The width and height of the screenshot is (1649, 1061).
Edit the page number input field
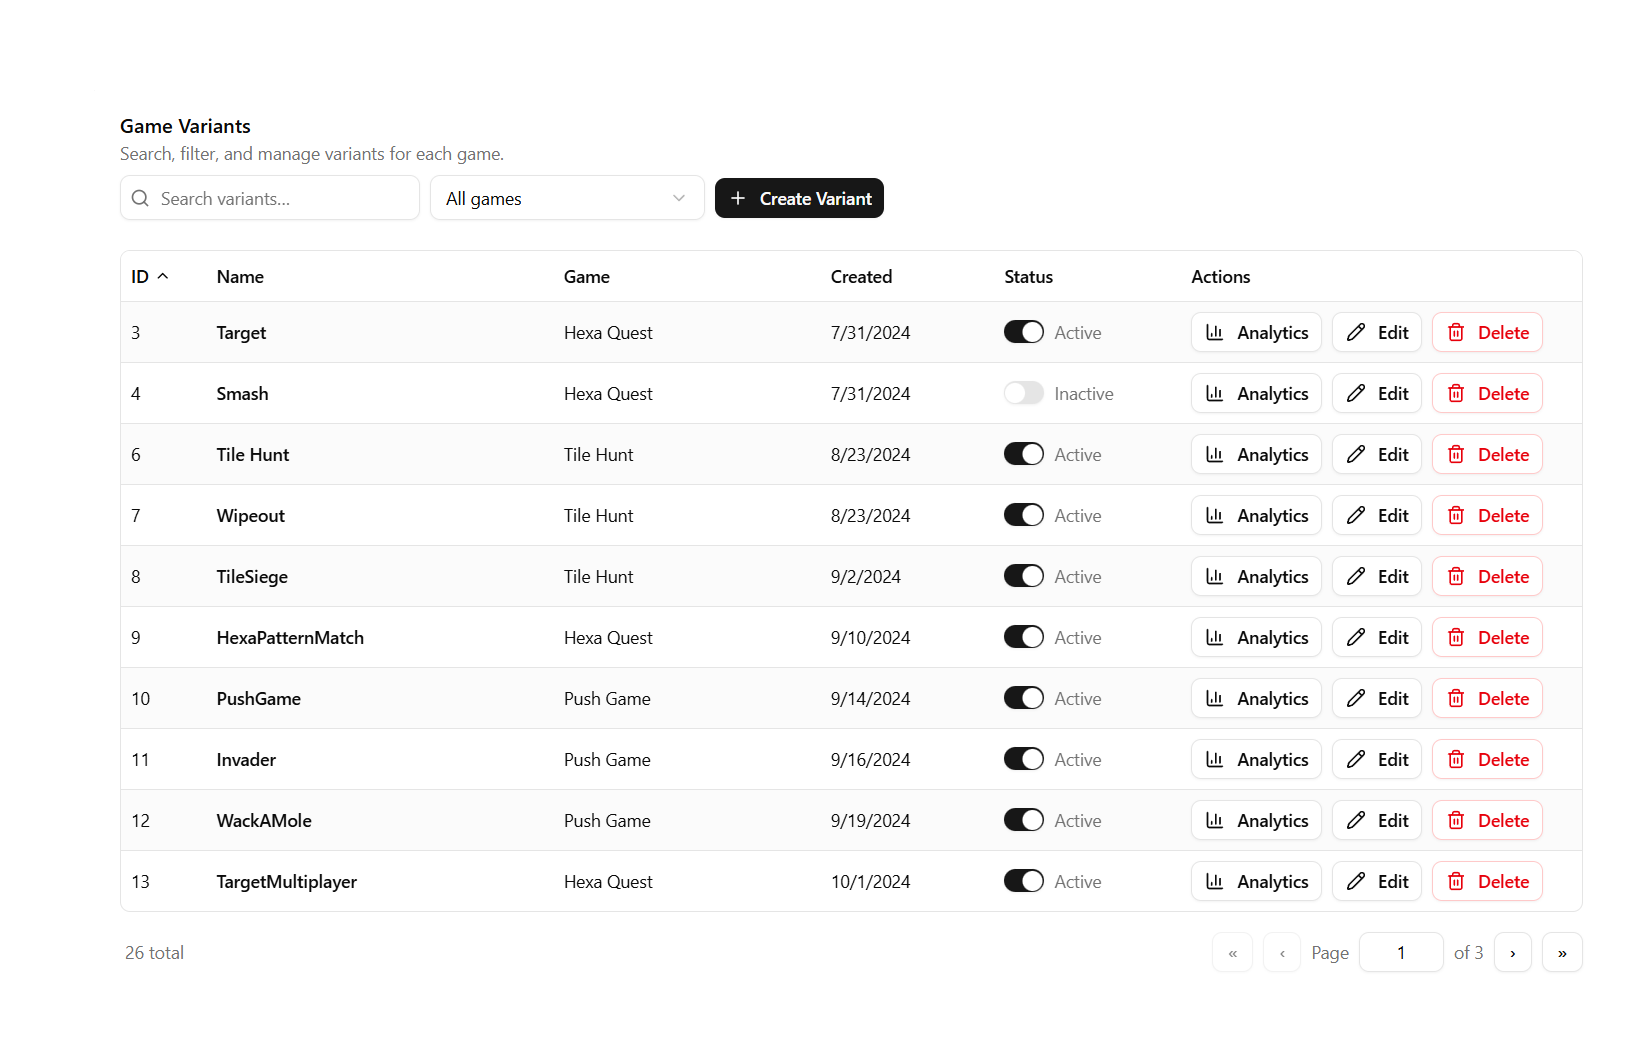(x=1400, y=952)
